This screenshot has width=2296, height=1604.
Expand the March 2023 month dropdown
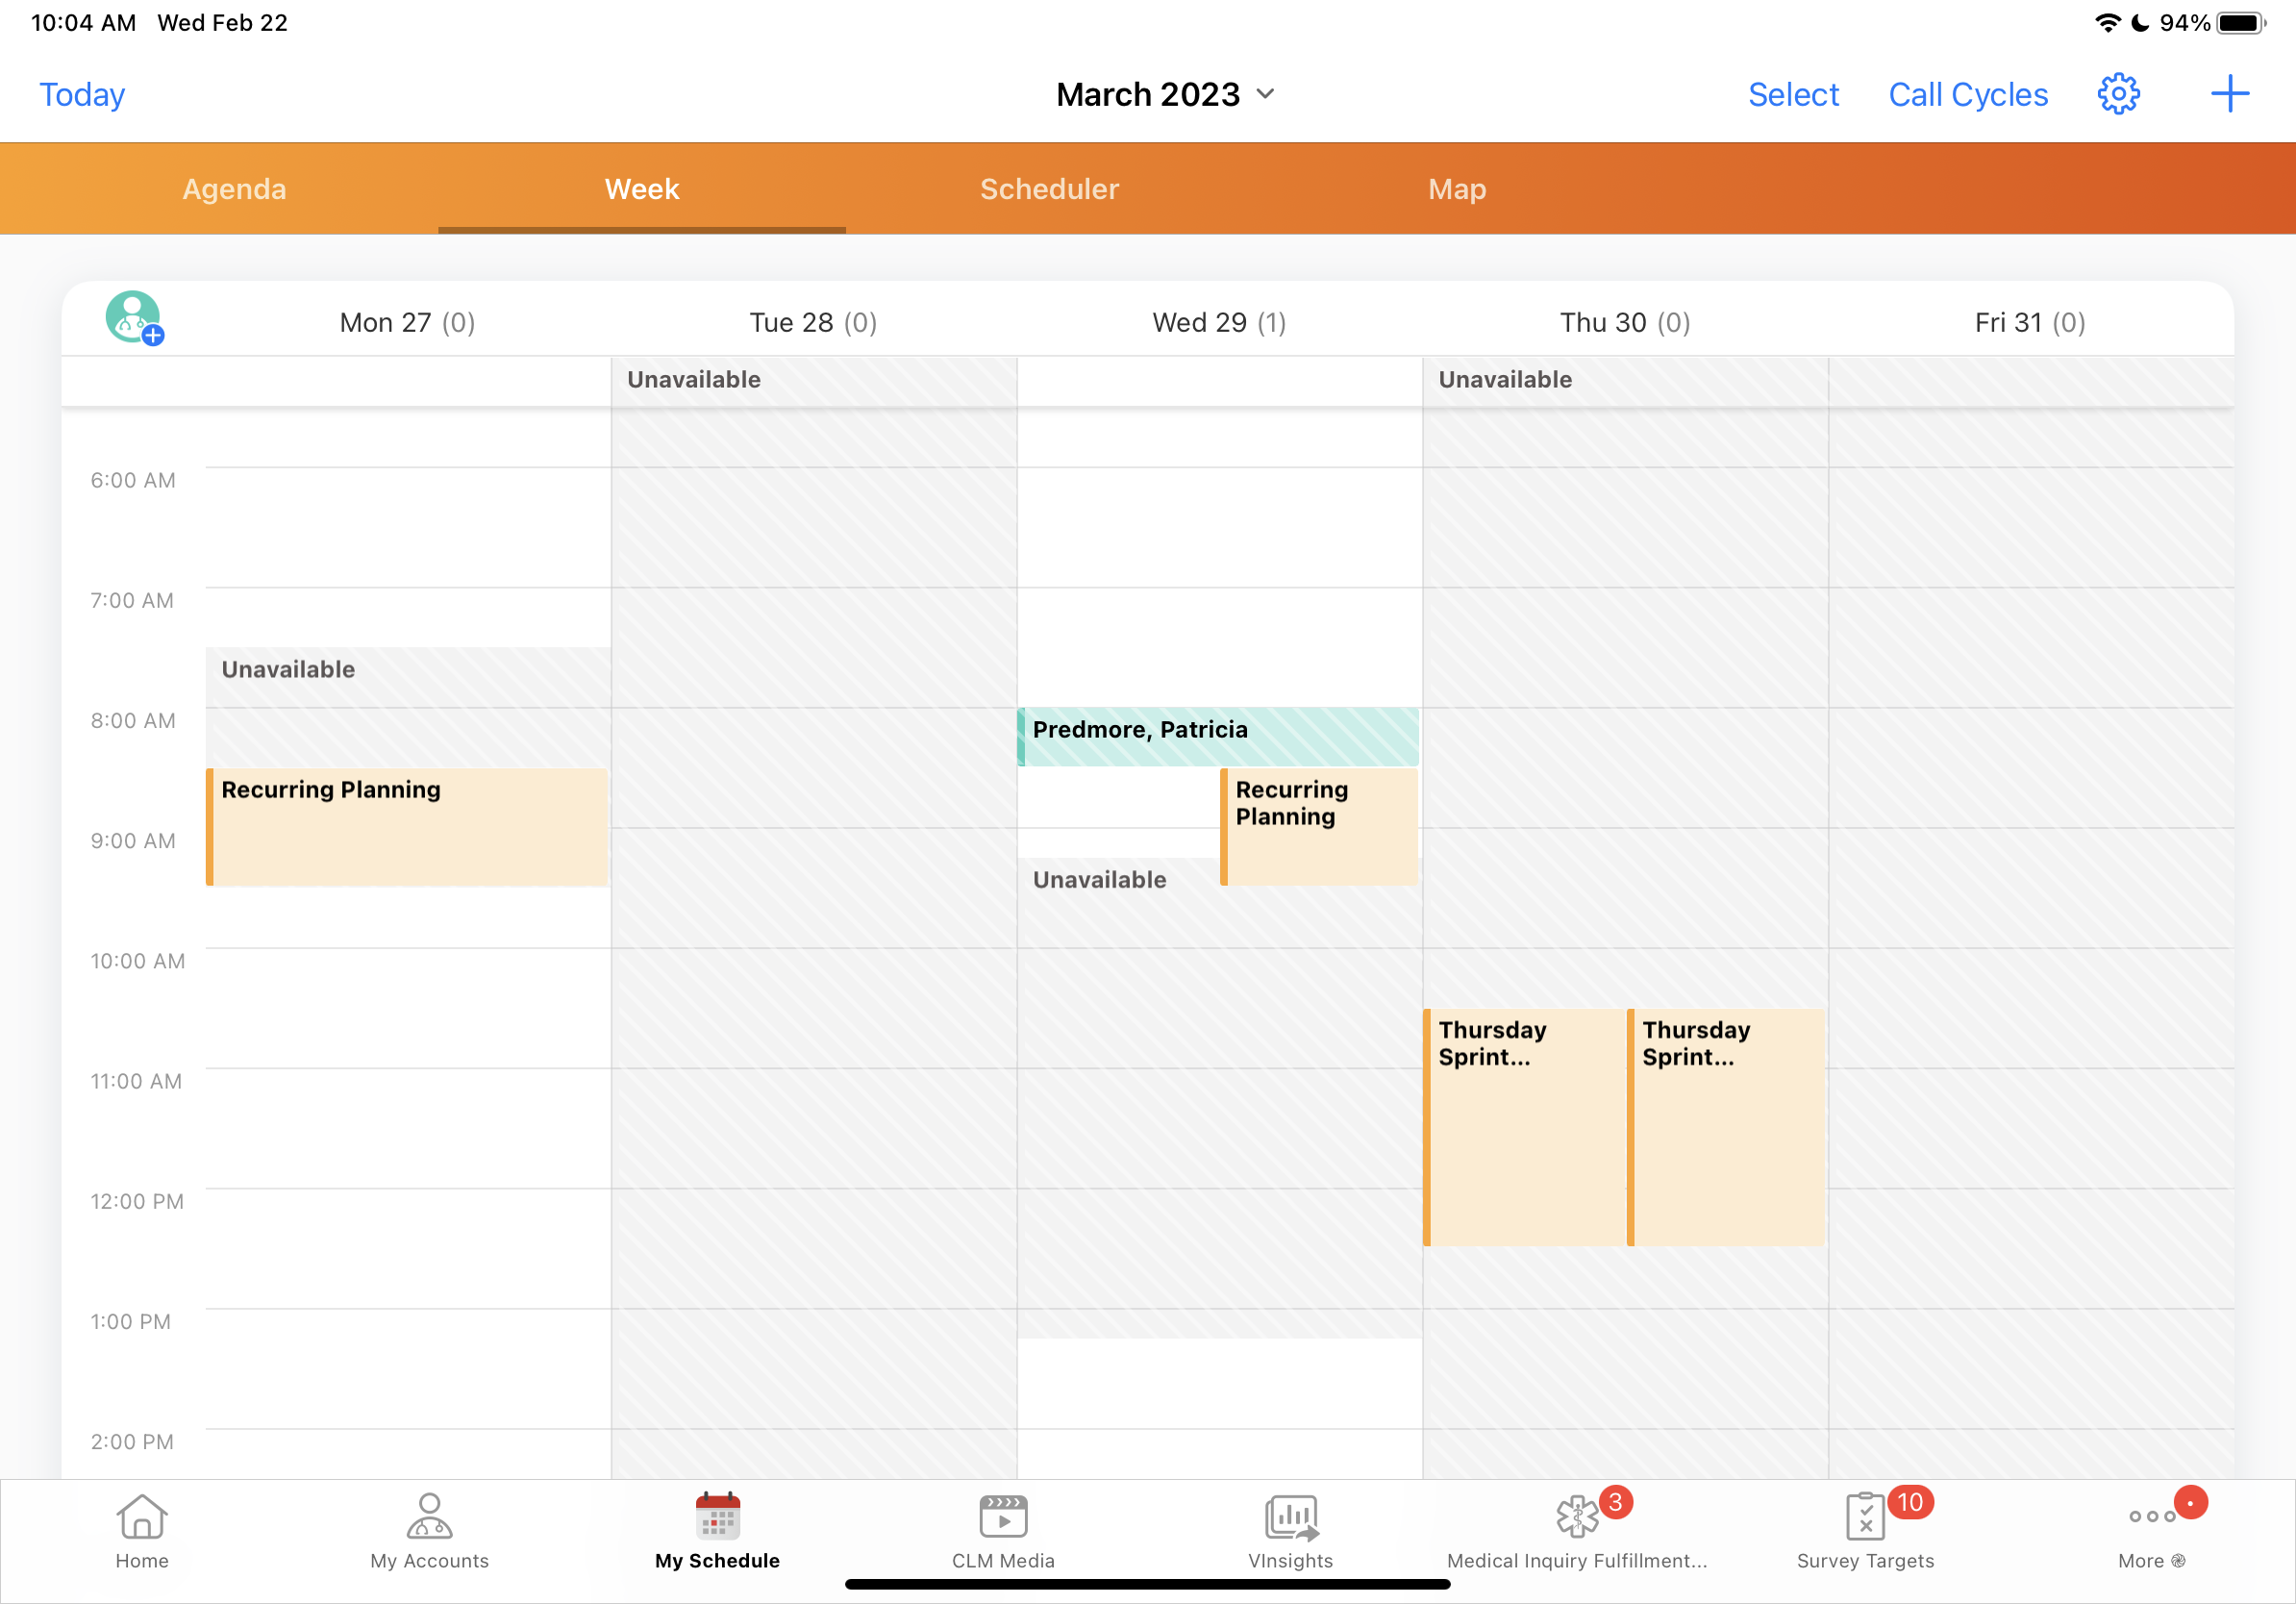click(1166, 94)
